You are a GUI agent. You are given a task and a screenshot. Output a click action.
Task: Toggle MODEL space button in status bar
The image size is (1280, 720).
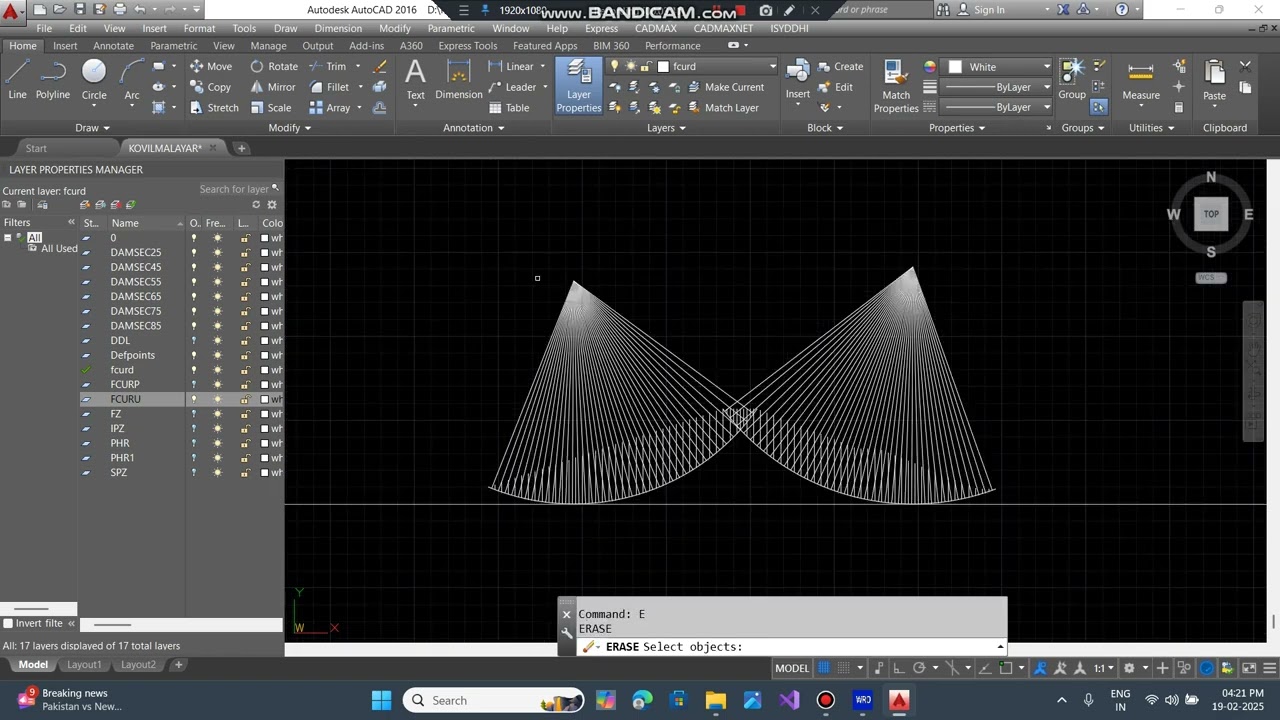tap(792, 668)
